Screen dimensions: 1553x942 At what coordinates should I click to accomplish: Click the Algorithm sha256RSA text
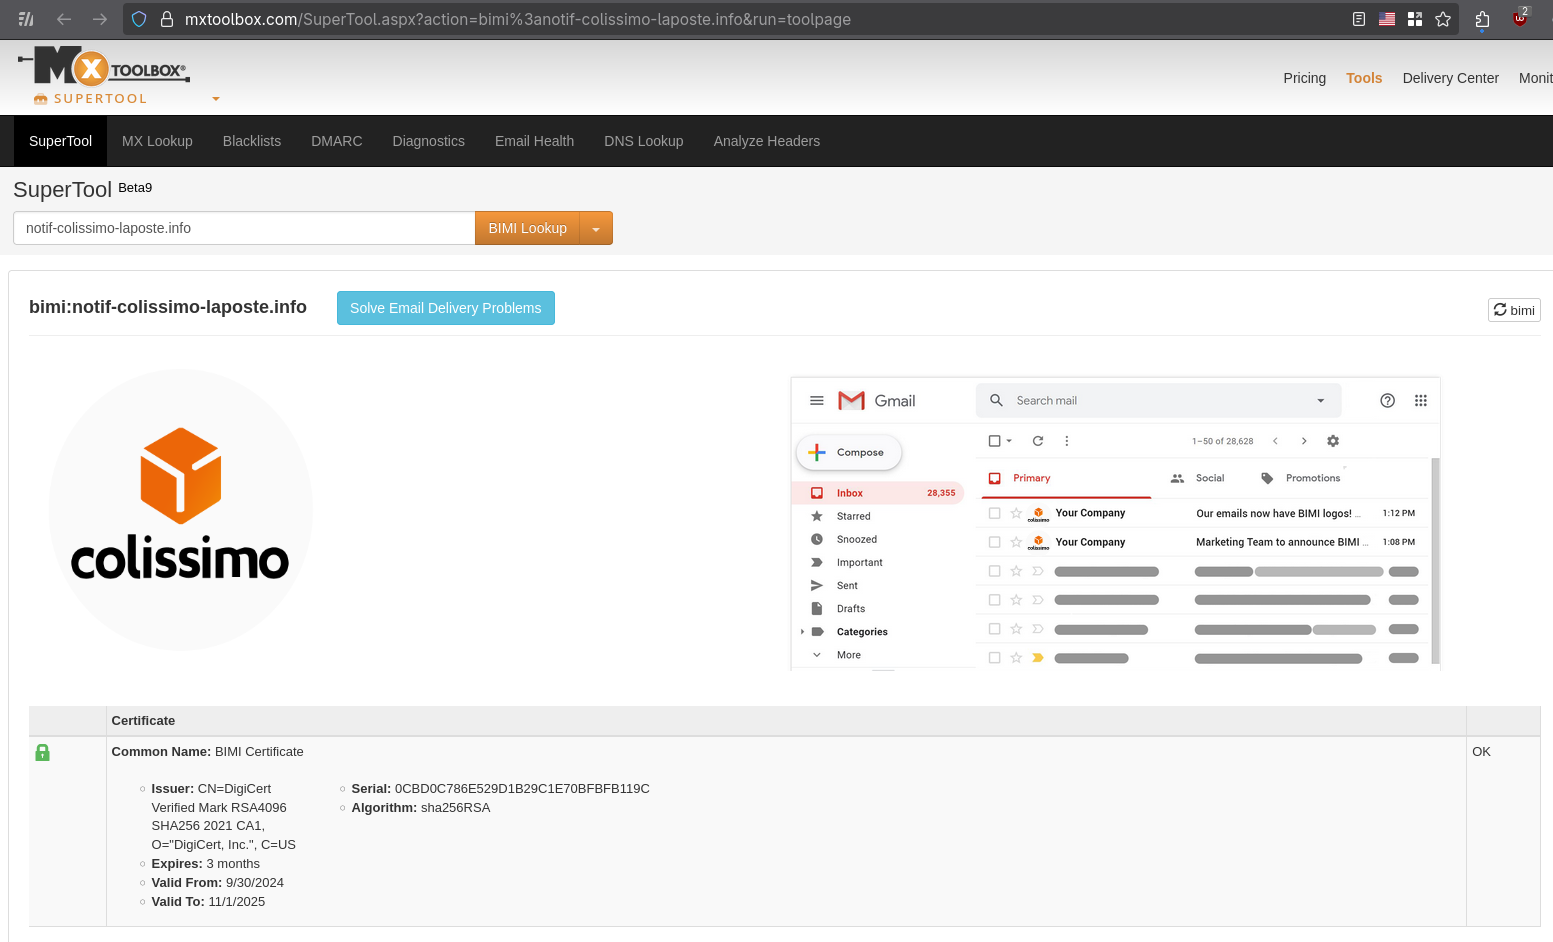click(421, 807)
